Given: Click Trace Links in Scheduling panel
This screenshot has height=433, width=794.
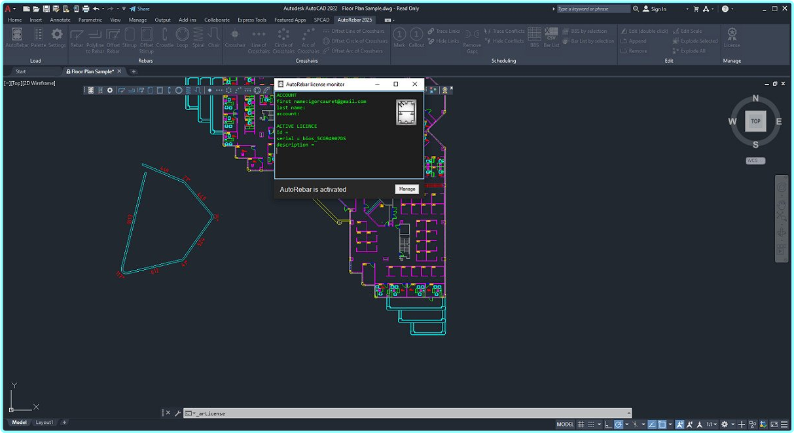Looking at the screenshot, I should [444, 31].
